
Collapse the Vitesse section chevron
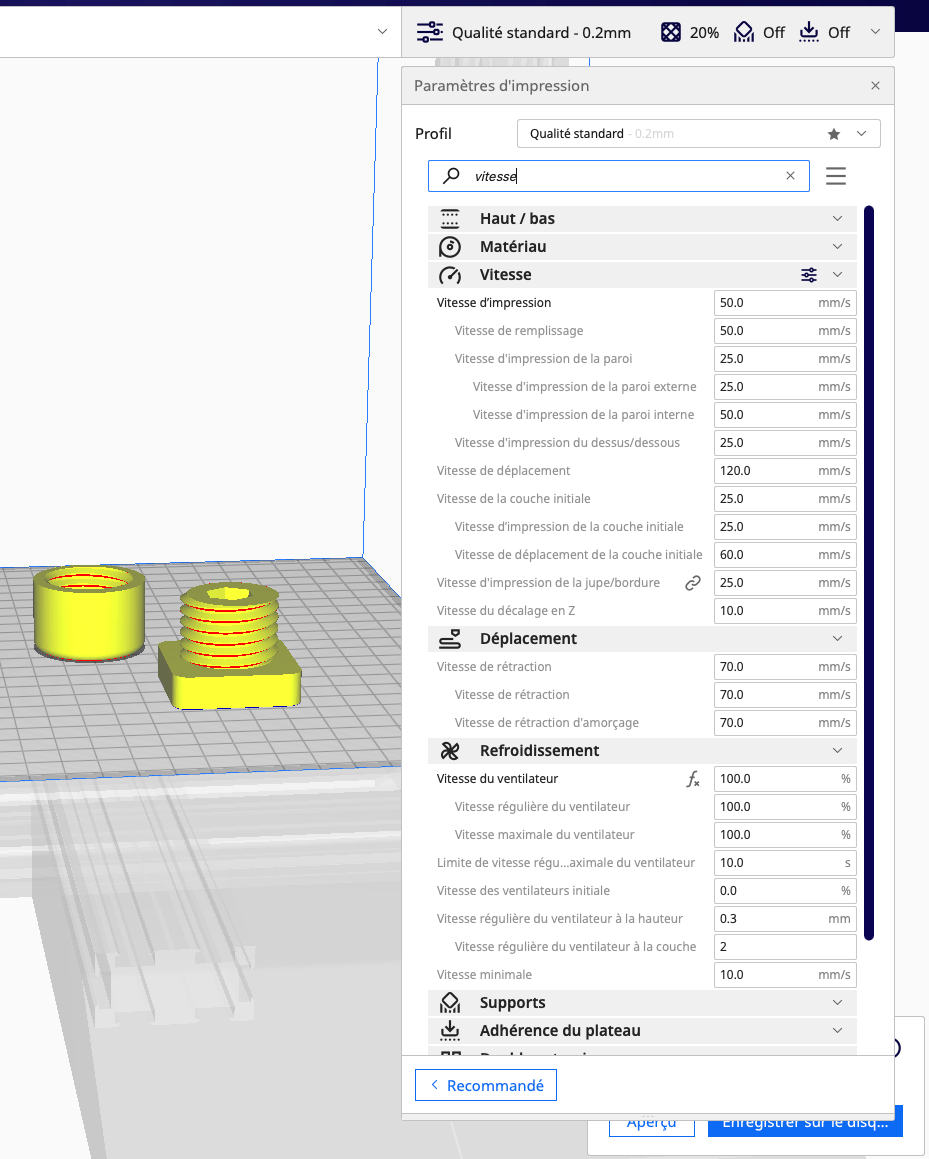point(837,275)
